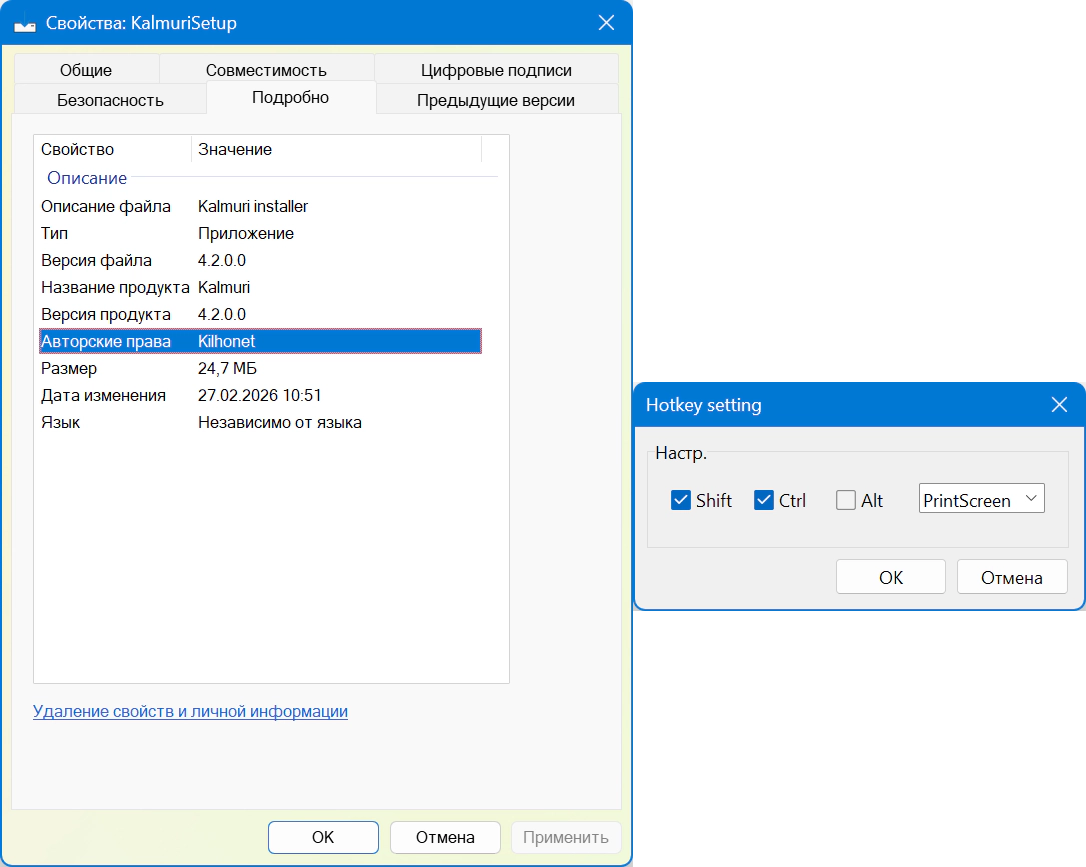This screenshot has height=867, width=1086.
Task: Close the KalmuriSetup properties window
Action: 605,23
